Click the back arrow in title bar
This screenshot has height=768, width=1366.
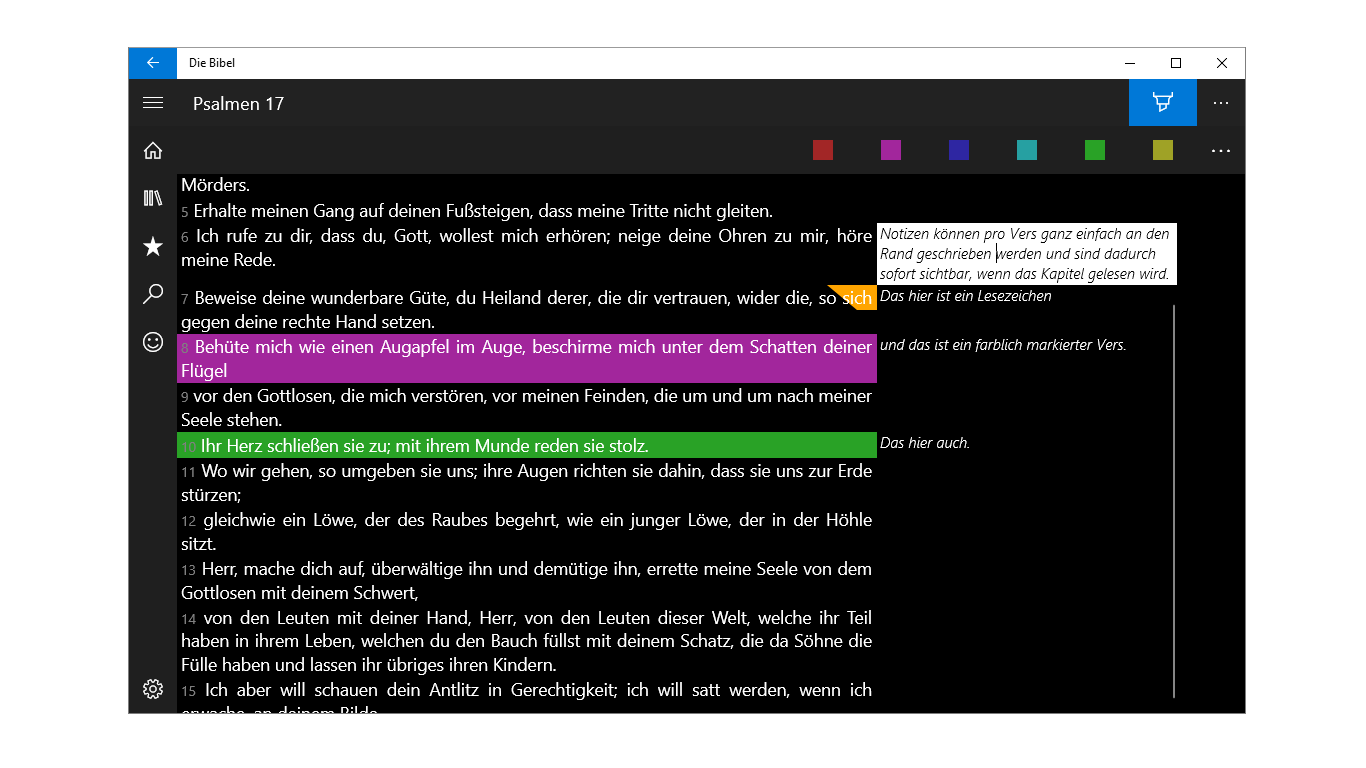pos(153,63)
